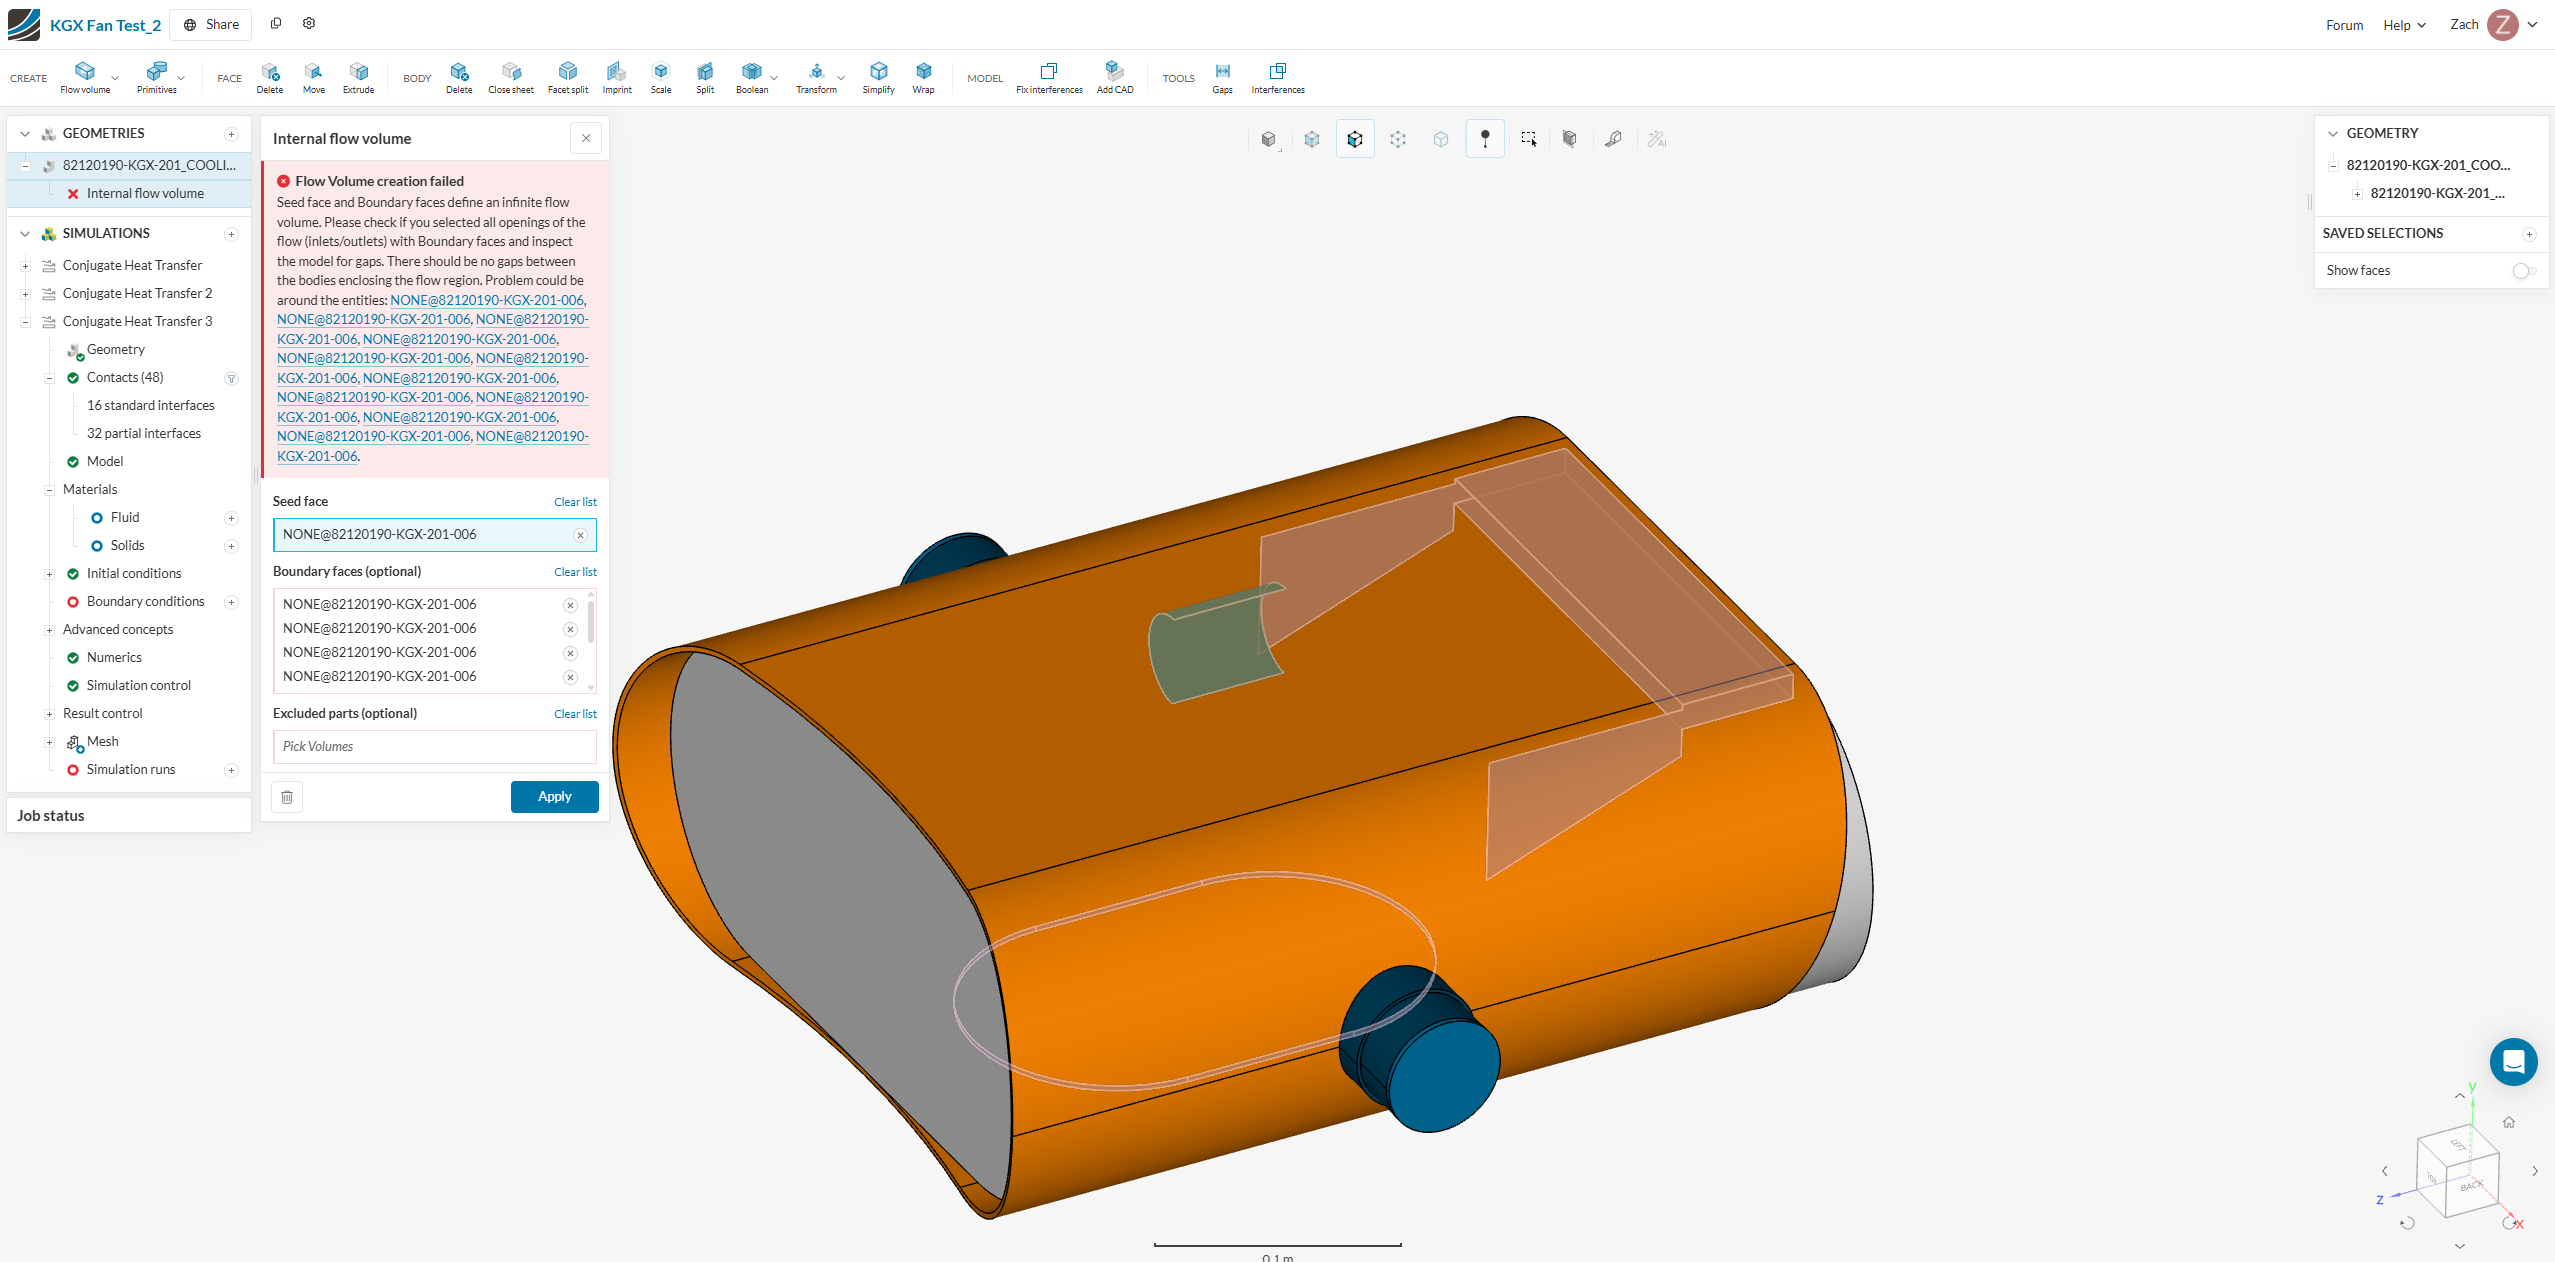The width and height of the screenshot is (2555, 1262).
Task: Click the Boundary faces list scrollbar
Action: pos(591,623)
